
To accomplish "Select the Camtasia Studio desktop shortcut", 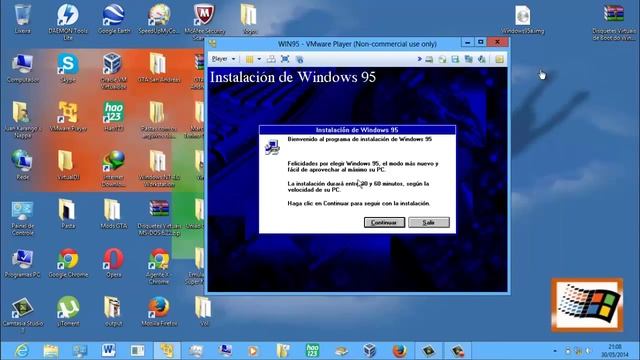I will [22, 315].
